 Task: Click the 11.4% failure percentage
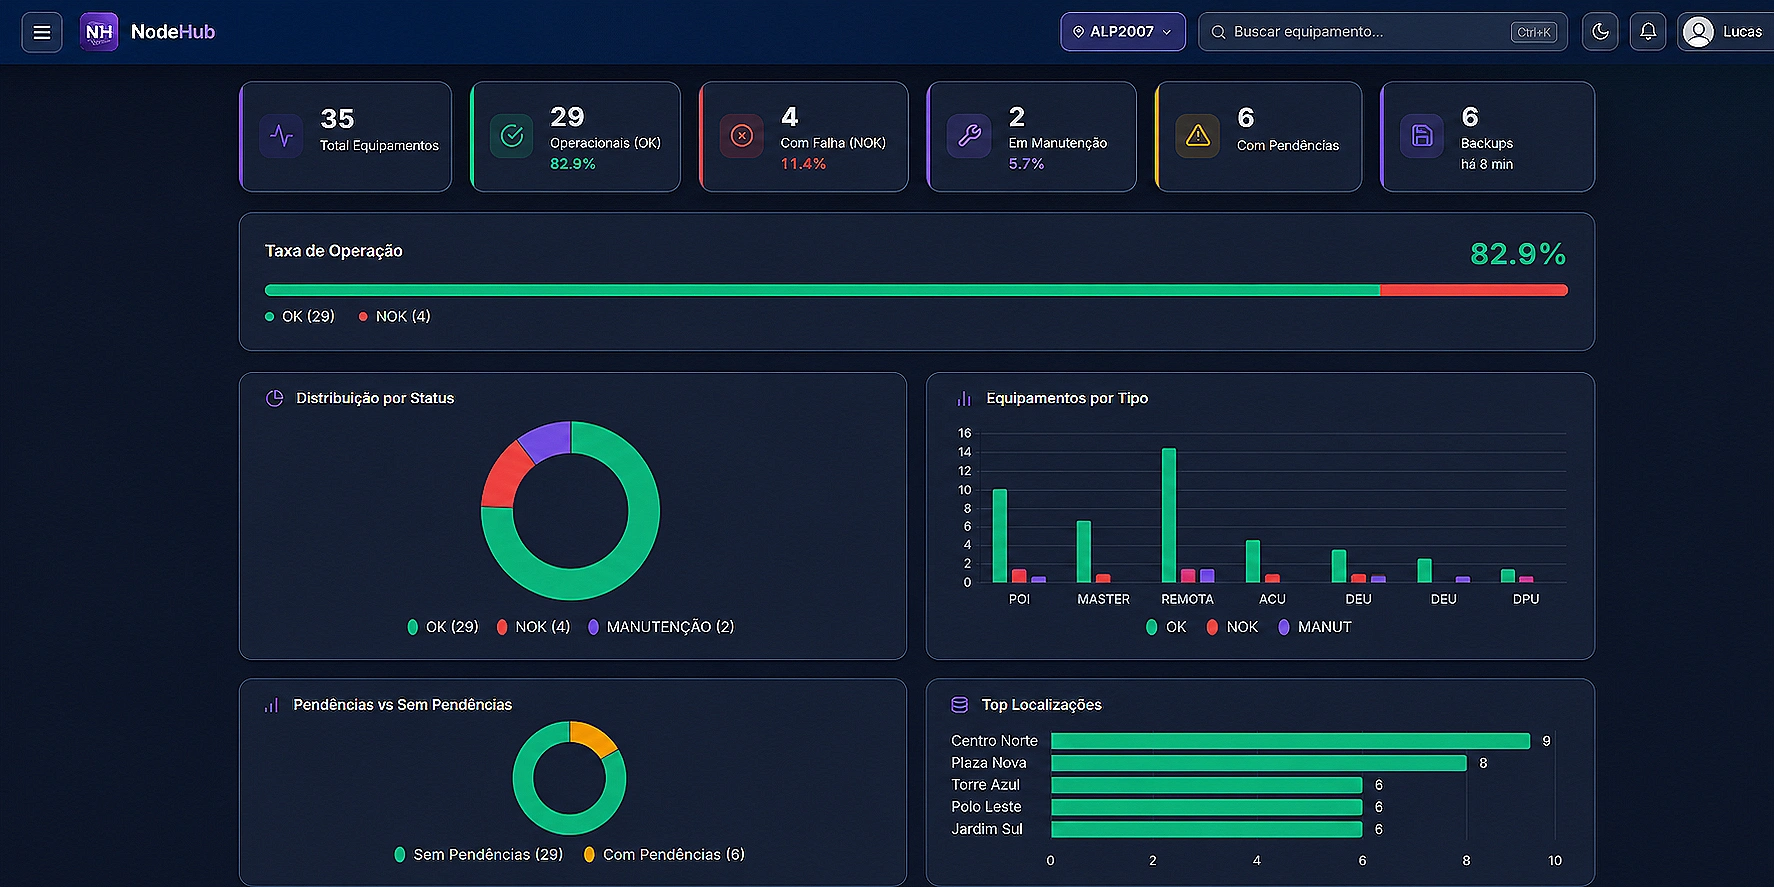click(x=803, y=164)
